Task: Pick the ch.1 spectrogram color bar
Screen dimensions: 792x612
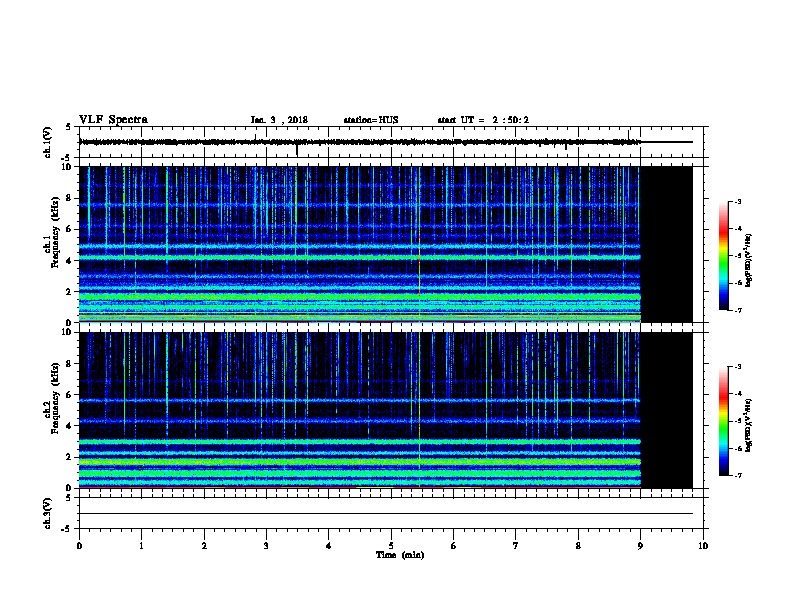Action: click(x=723, y=256)
